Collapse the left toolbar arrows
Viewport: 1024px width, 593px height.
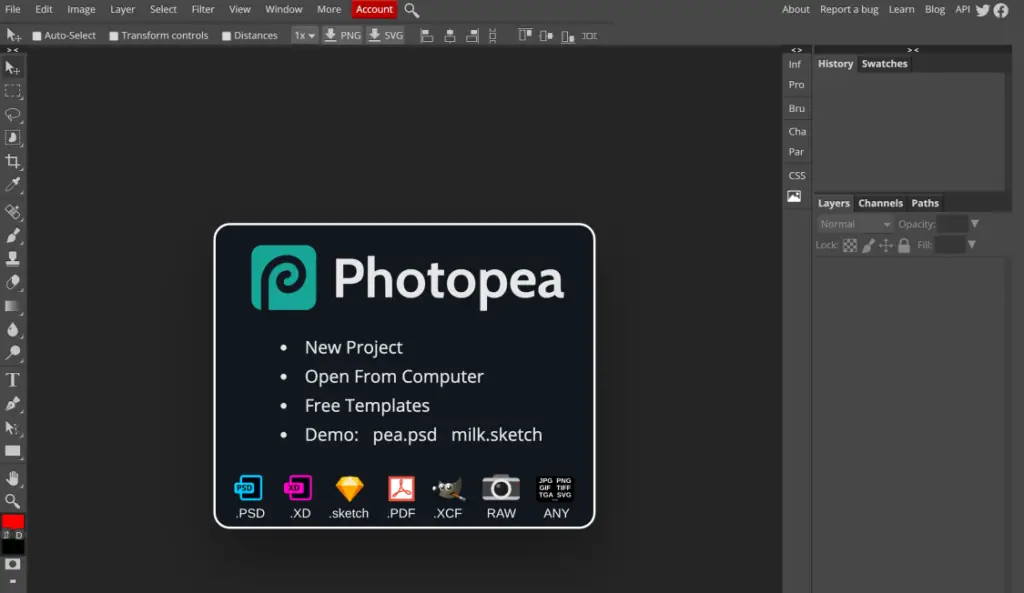12,50
